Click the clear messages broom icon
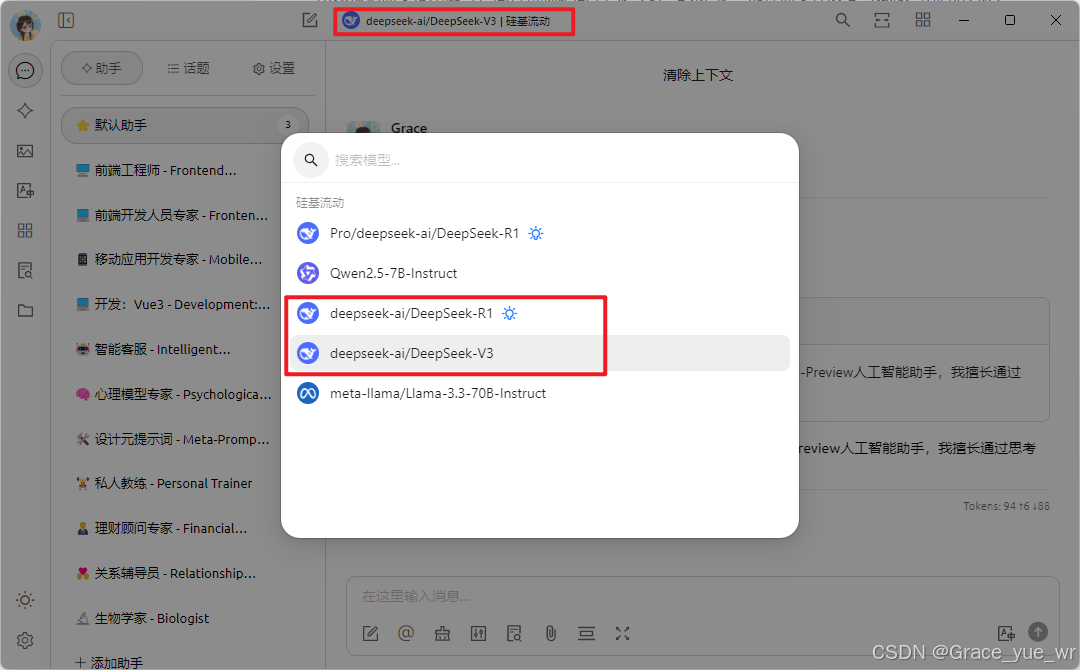1080x670 pixels. pyautogui.click(x=442, y=634)
